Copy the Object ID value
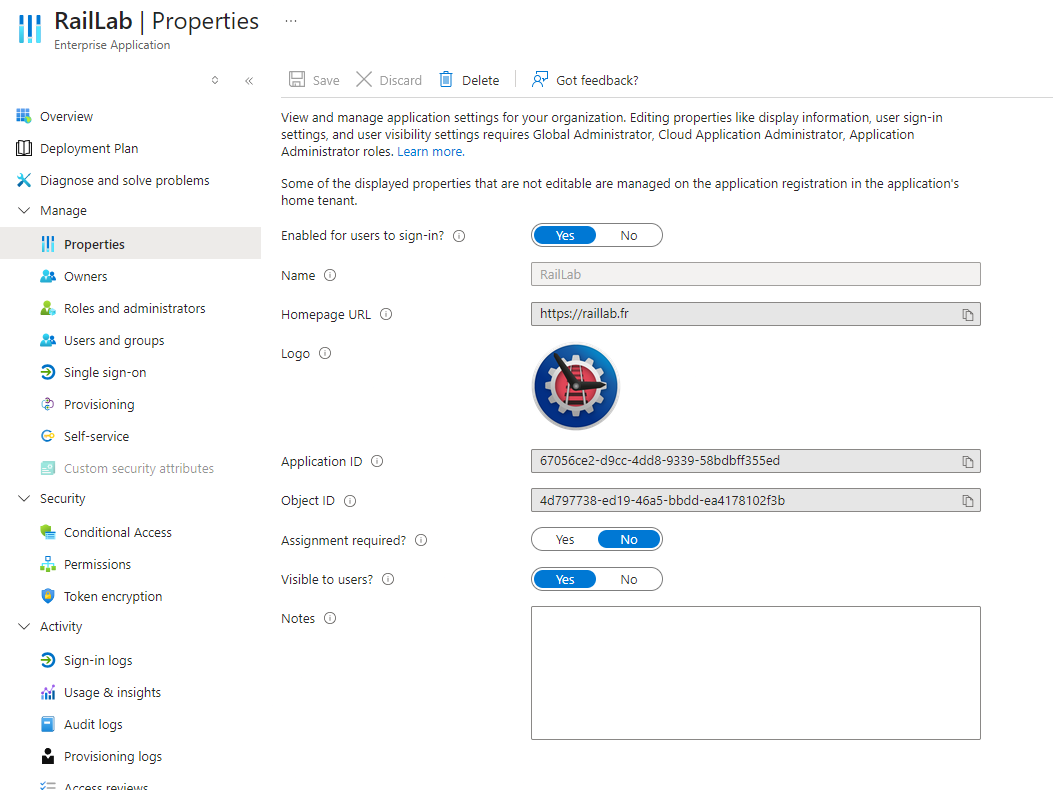Screen dimensions: 1053x790 click(x=967, y=501)
